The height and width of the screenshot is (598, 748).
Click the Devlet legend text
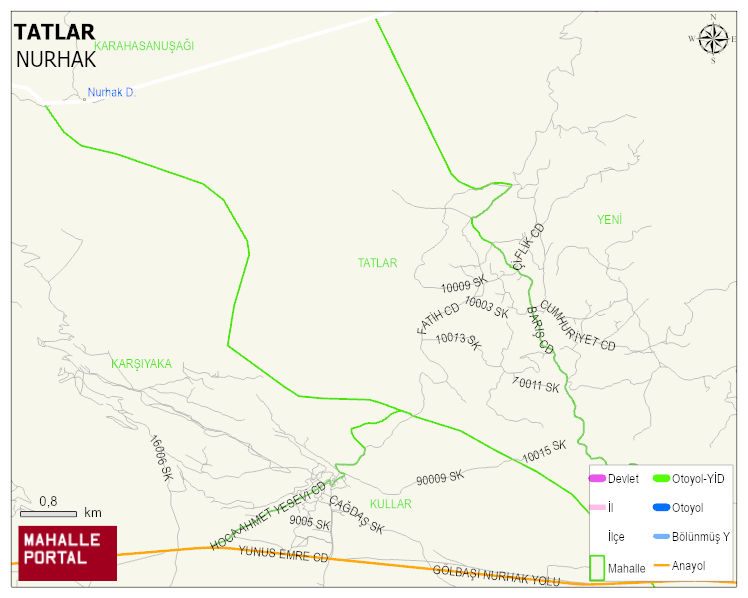(623, 478)
